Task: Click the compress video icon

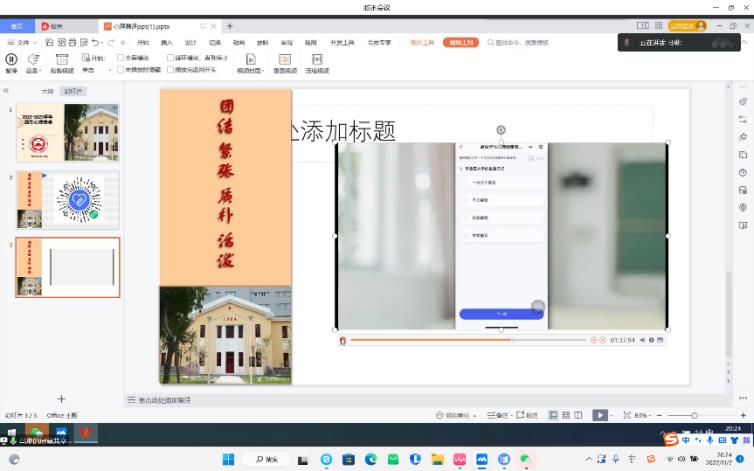Action: 317,61
